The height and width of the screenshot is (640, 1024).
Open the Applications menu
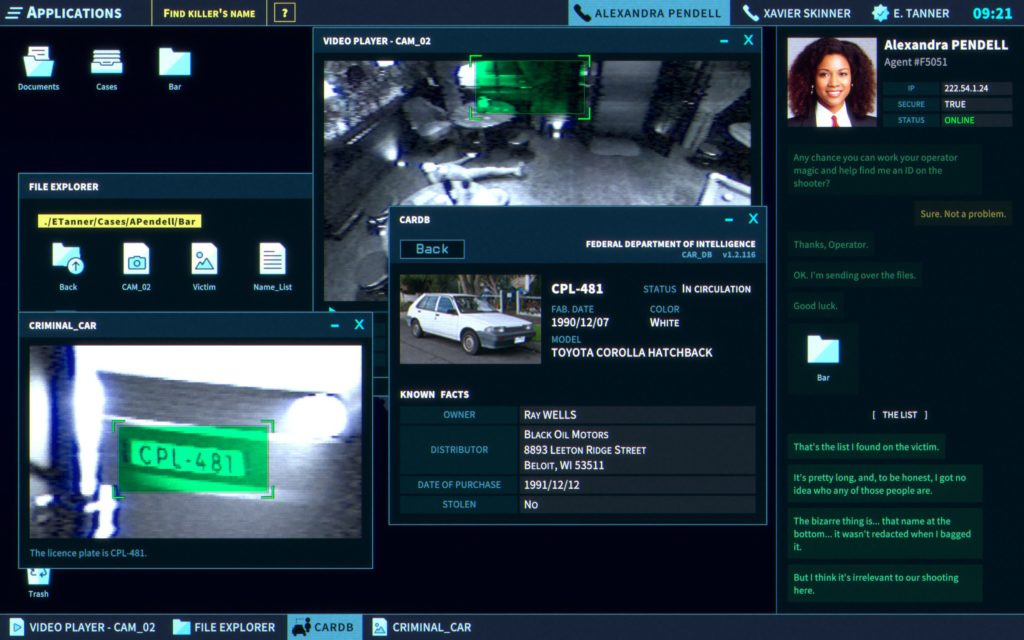click(x=64, y=13)
